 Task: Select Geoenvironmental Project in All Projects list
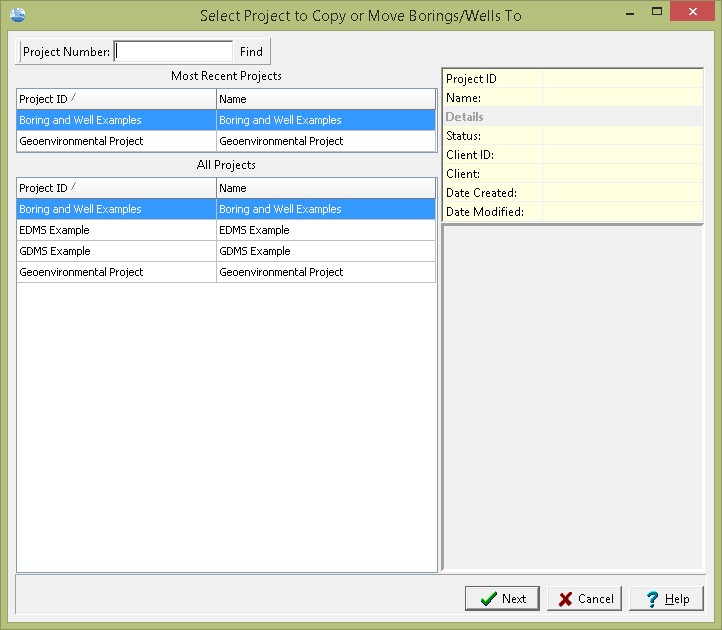[x=116, y=272]
